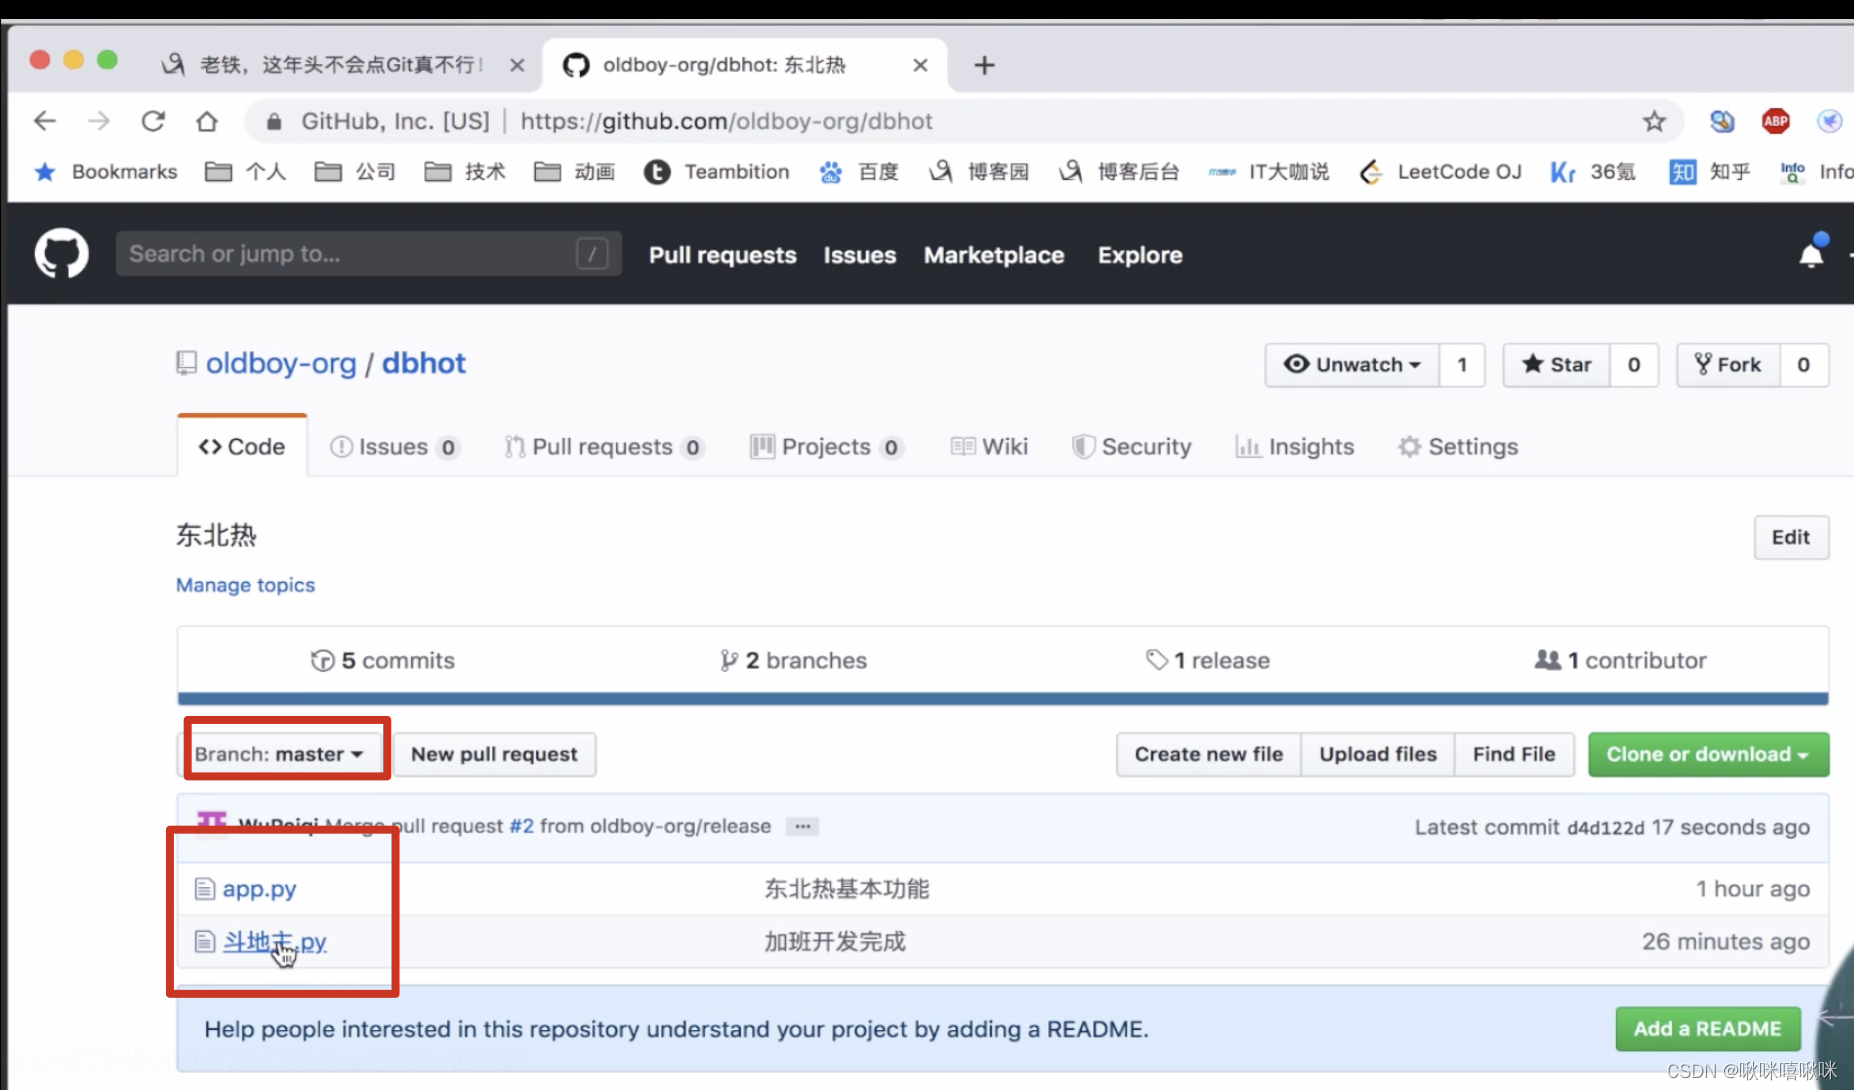Screen dimensions: 1854x1090
Task: Click the site lock icon
Action: 273,121
